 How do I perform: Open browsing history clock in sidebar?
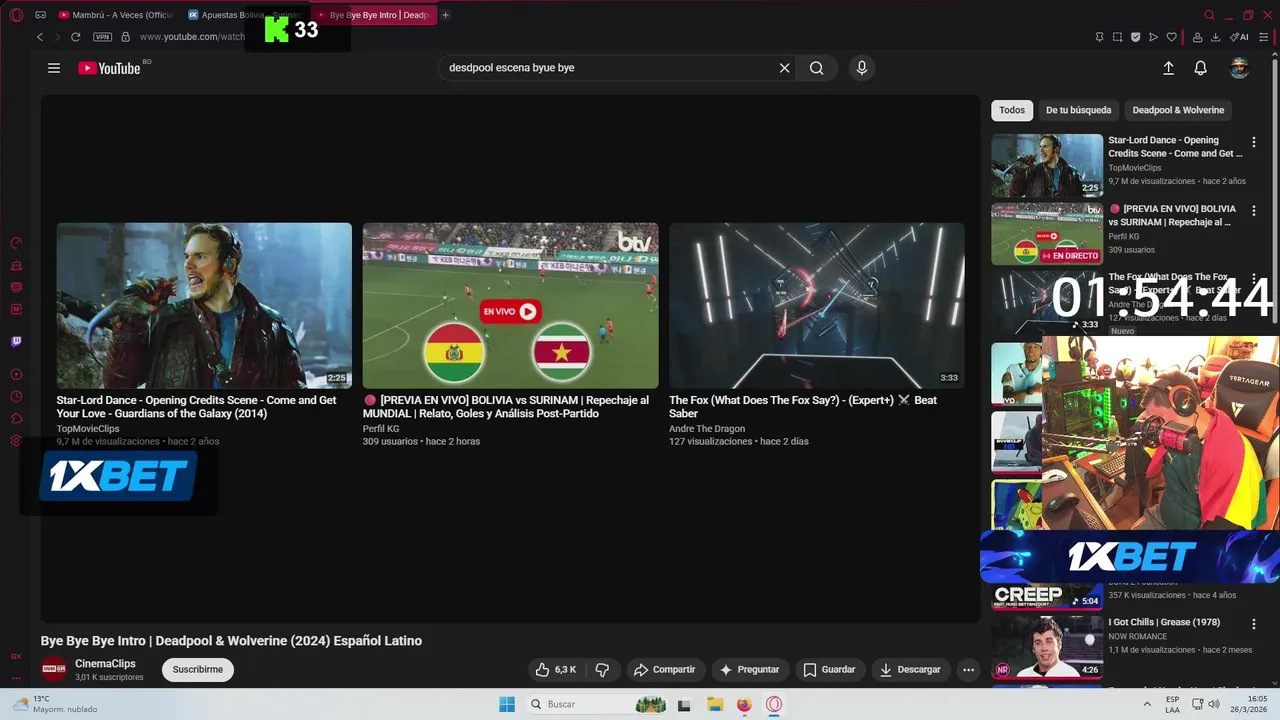pyautogui.click(x=16, y=396)
